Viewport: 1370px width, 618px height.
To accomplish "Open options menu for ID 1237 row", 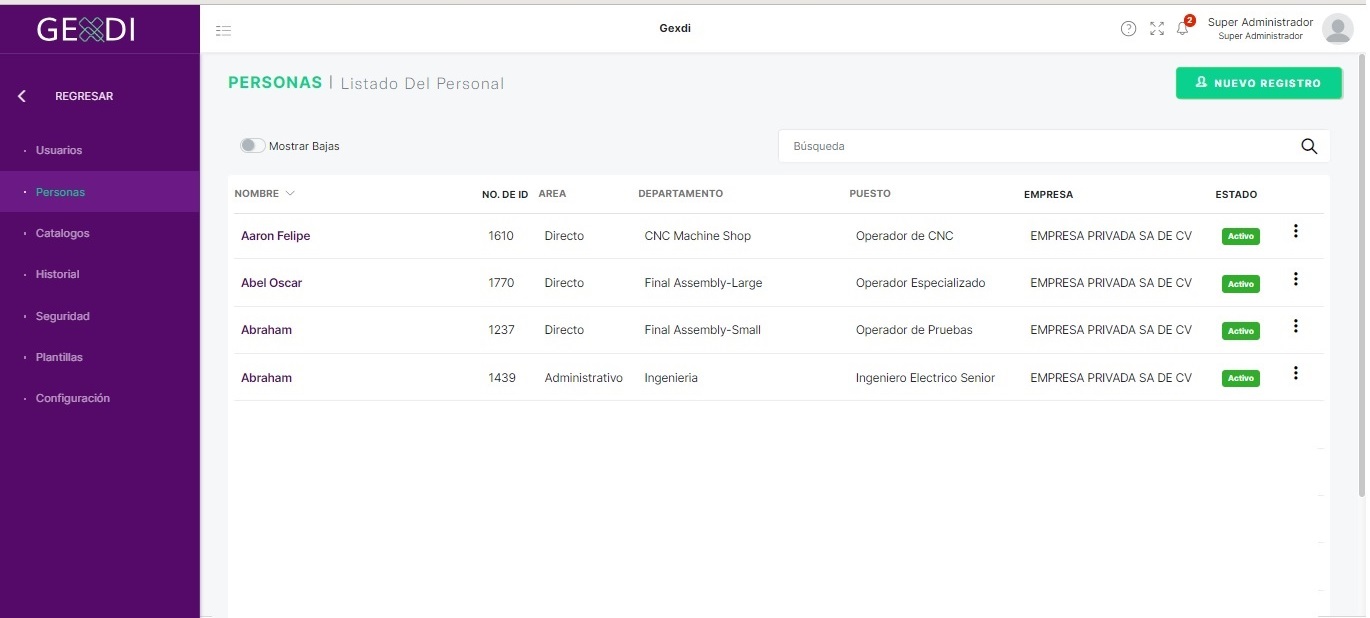I will 1296,326.
